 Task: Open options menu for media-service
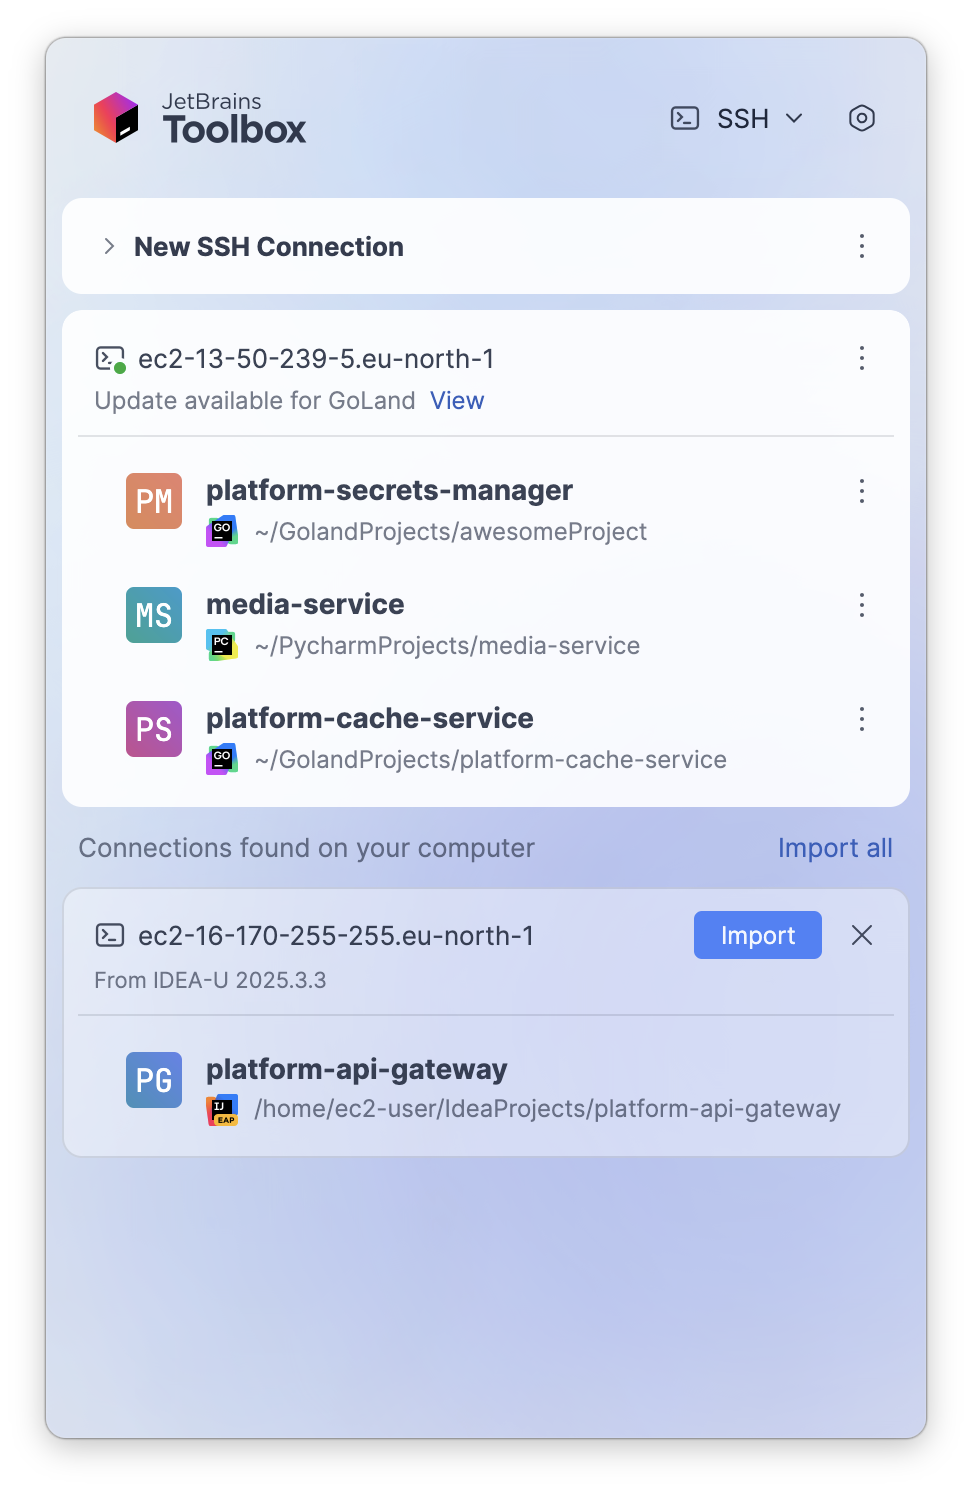point(861,604)
